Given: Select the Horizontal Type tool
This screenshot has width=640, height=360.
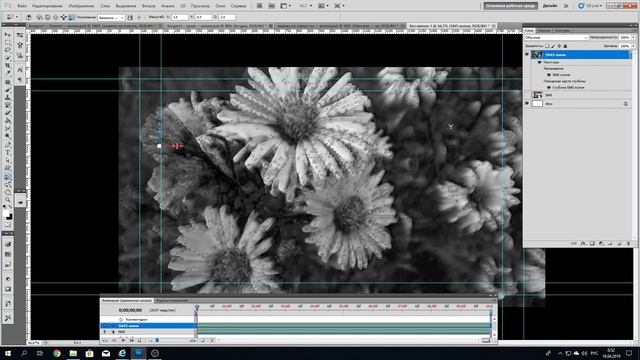Looking at the screenshot, I should [8, 152].
